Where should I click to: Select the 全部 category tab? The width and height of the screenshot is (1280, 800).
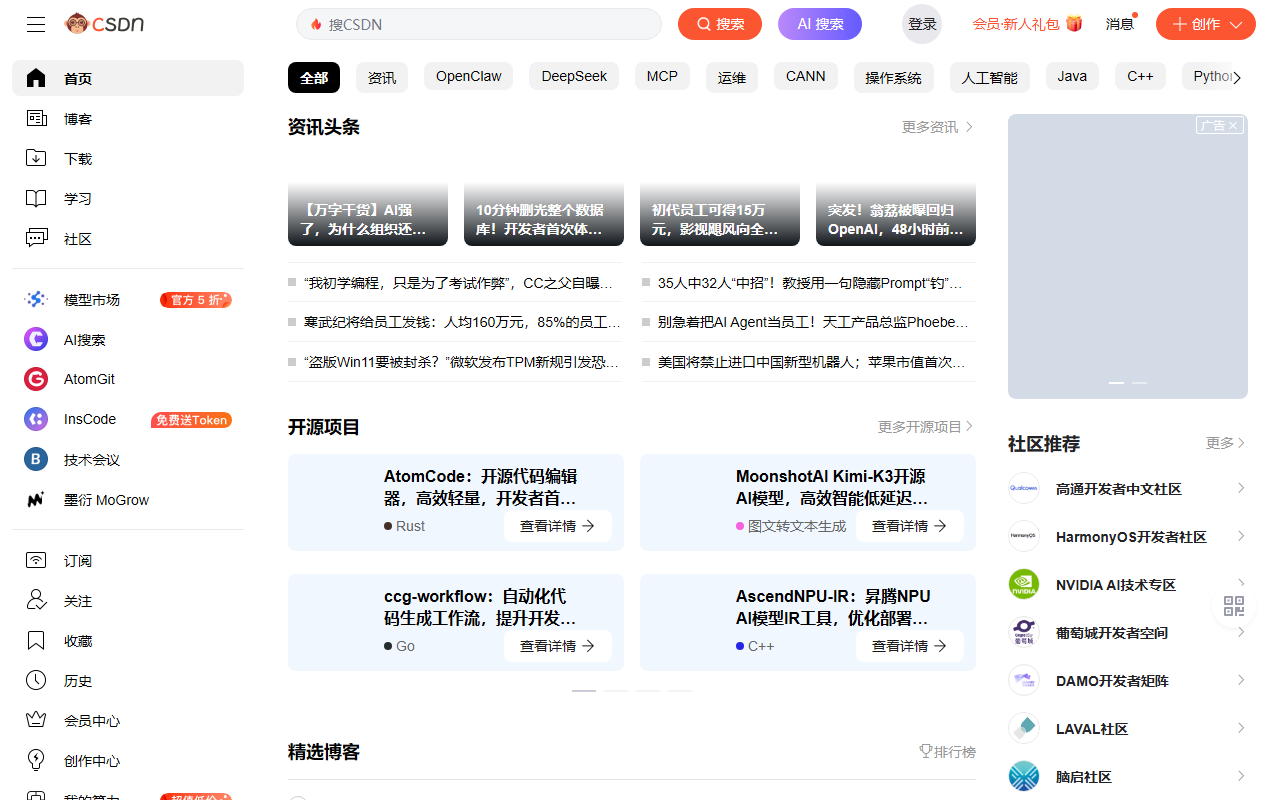point(314,77)
